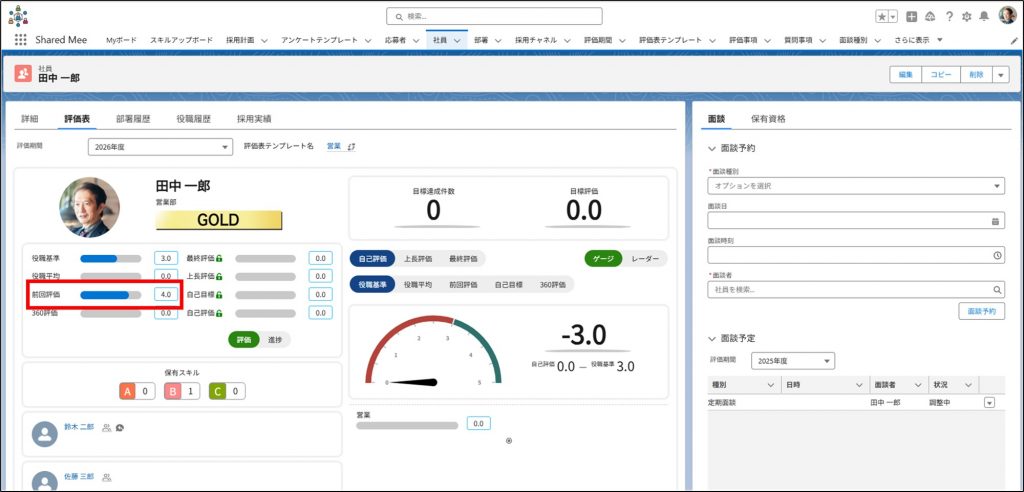The width and height of the screenshot is (1024, 492).
Task: Click the global create plus icon
Action: pyautogui.click(x=912, y=16)
